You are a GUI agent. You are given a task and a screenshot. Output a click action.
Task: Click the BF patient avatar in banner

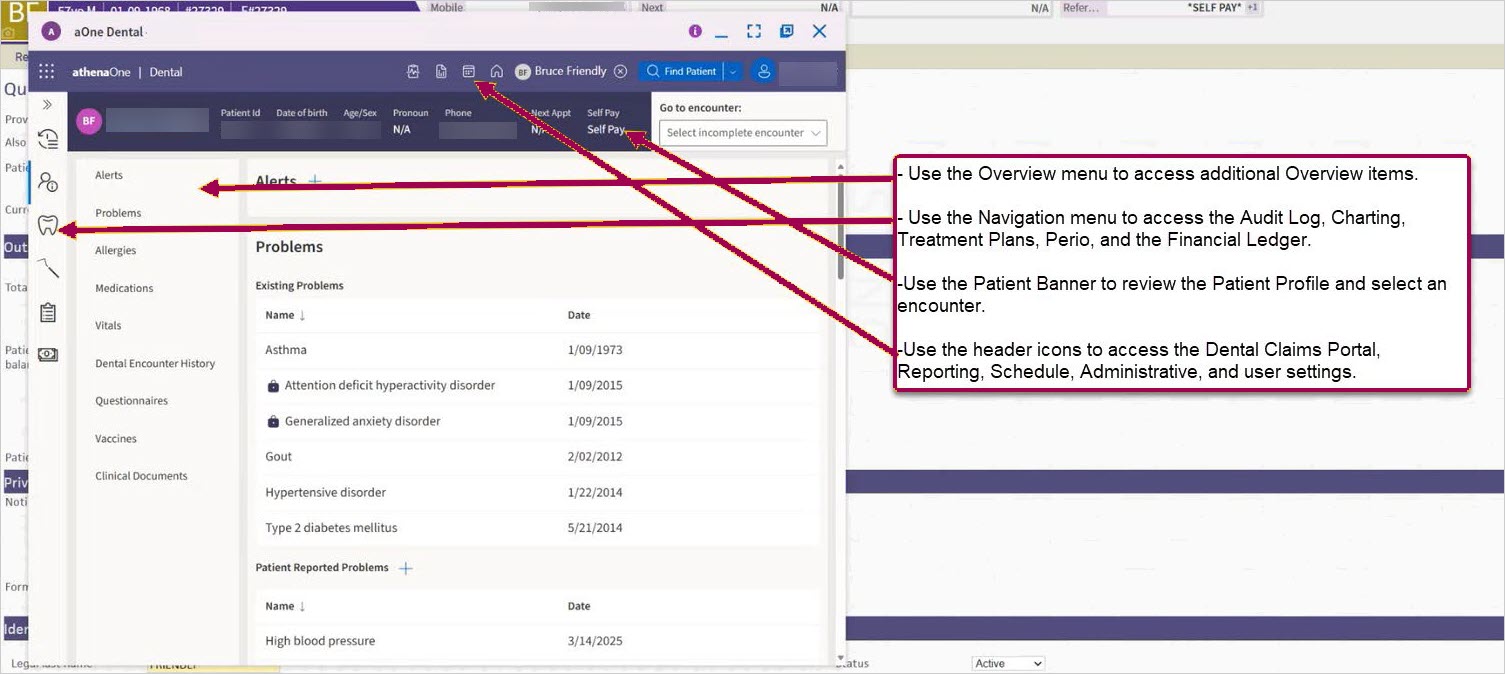89,121
